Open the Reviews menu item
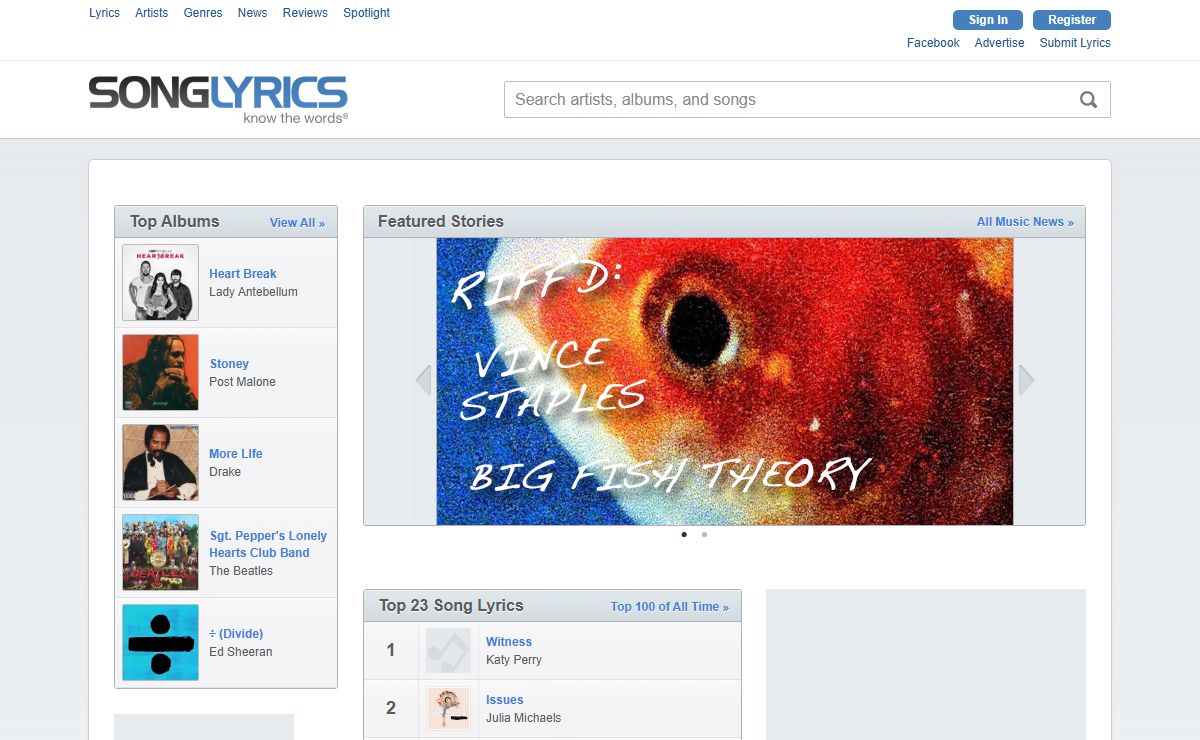Image resolution: width=1200 pixels, height=740 pixels. tap(305, 13)
